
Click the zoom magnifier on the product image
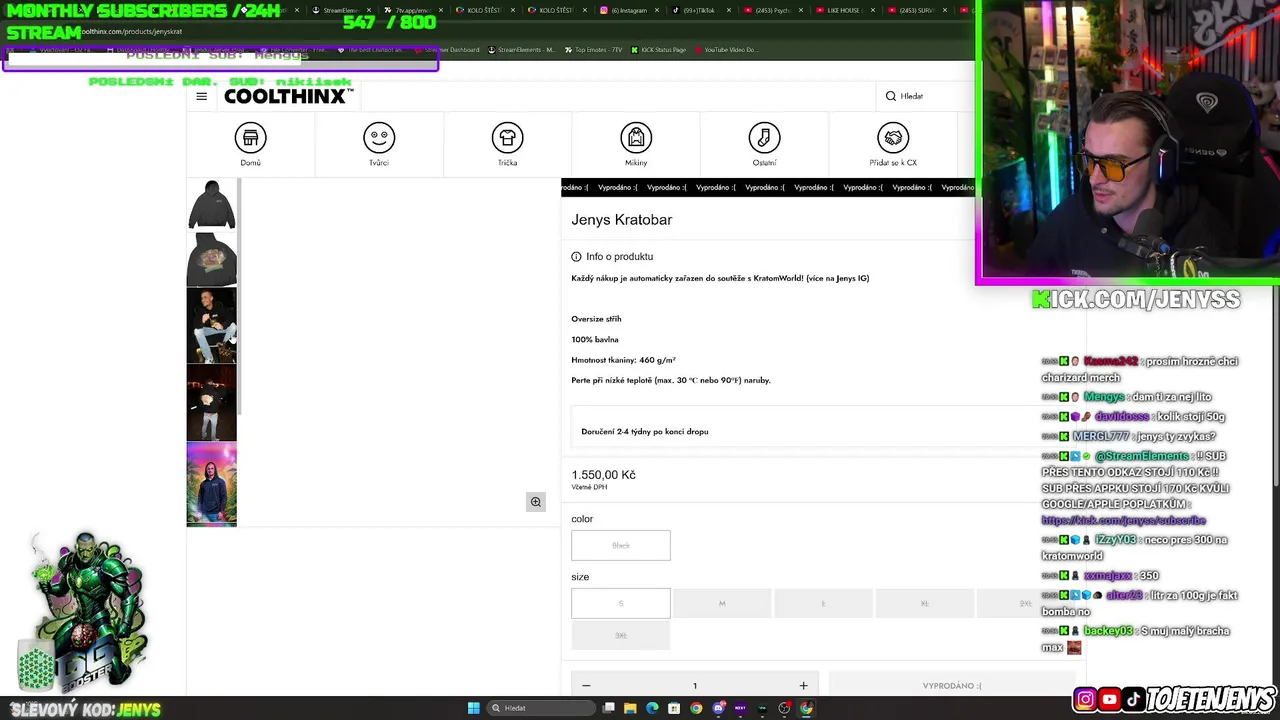[536, 502]
